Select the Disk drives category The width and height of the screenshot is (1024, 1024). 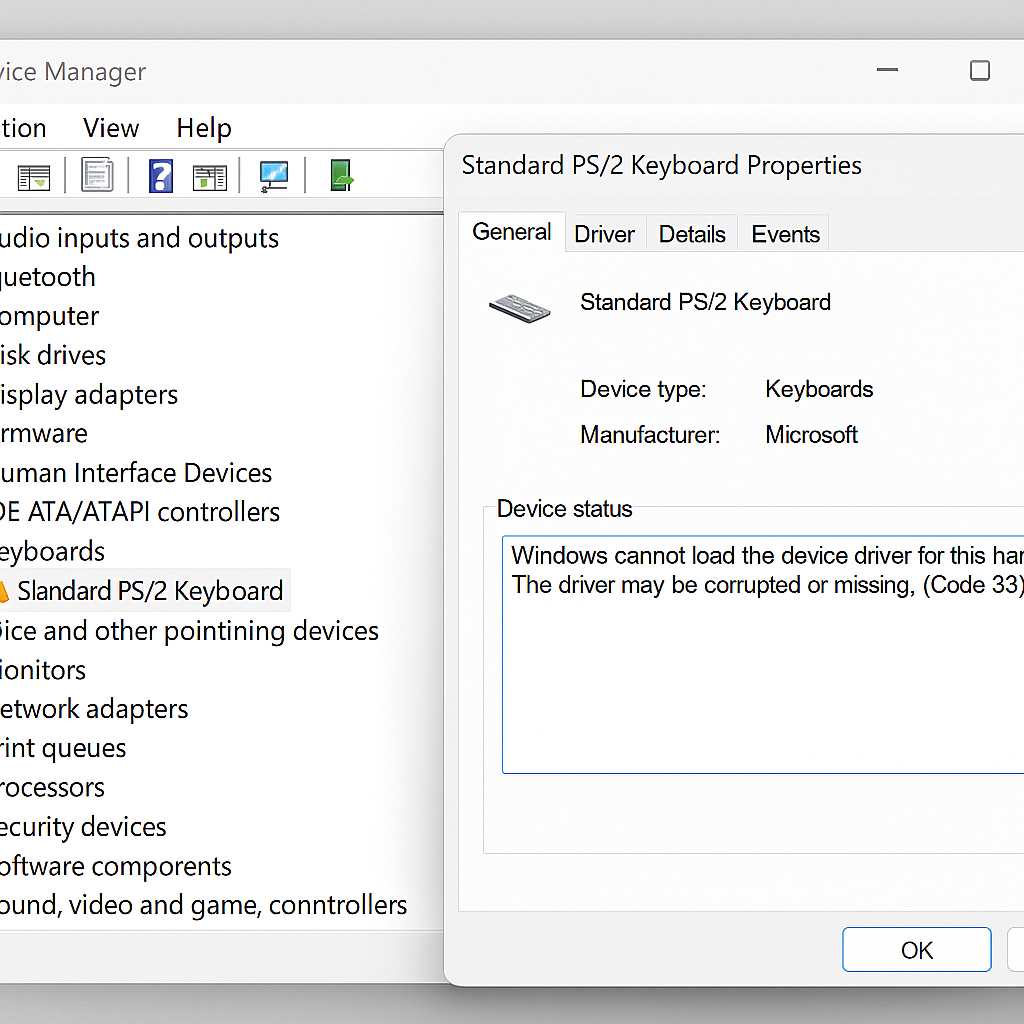click(53, 356)
